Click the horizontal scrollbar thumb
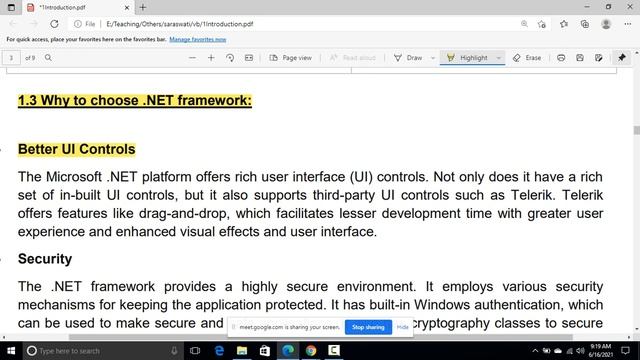This screenshot has height=360, width=640. (x=320, y=337)
